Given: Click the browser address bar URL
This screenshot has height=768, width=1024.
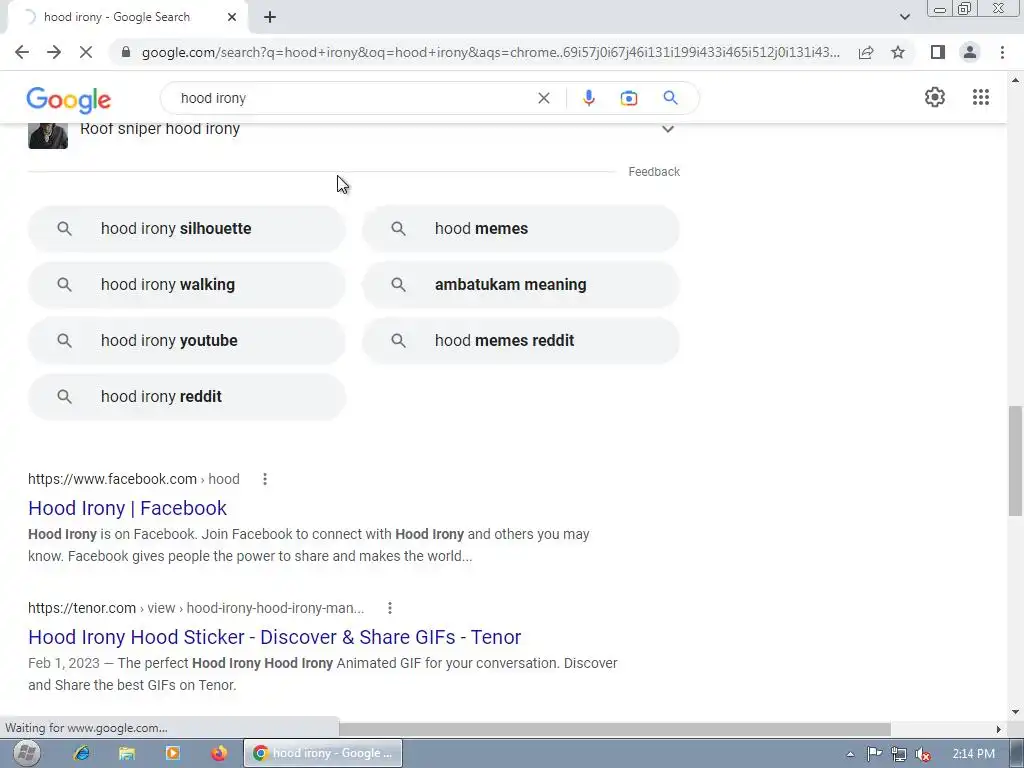Looking at the screenshot, I should 490,52.
